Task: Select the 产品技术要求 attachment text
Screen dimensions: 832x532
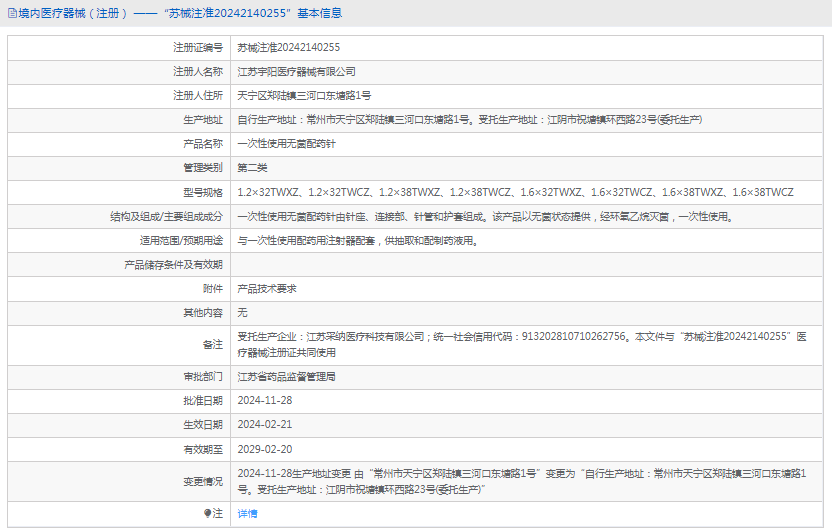Action: (x=267, y=289)
